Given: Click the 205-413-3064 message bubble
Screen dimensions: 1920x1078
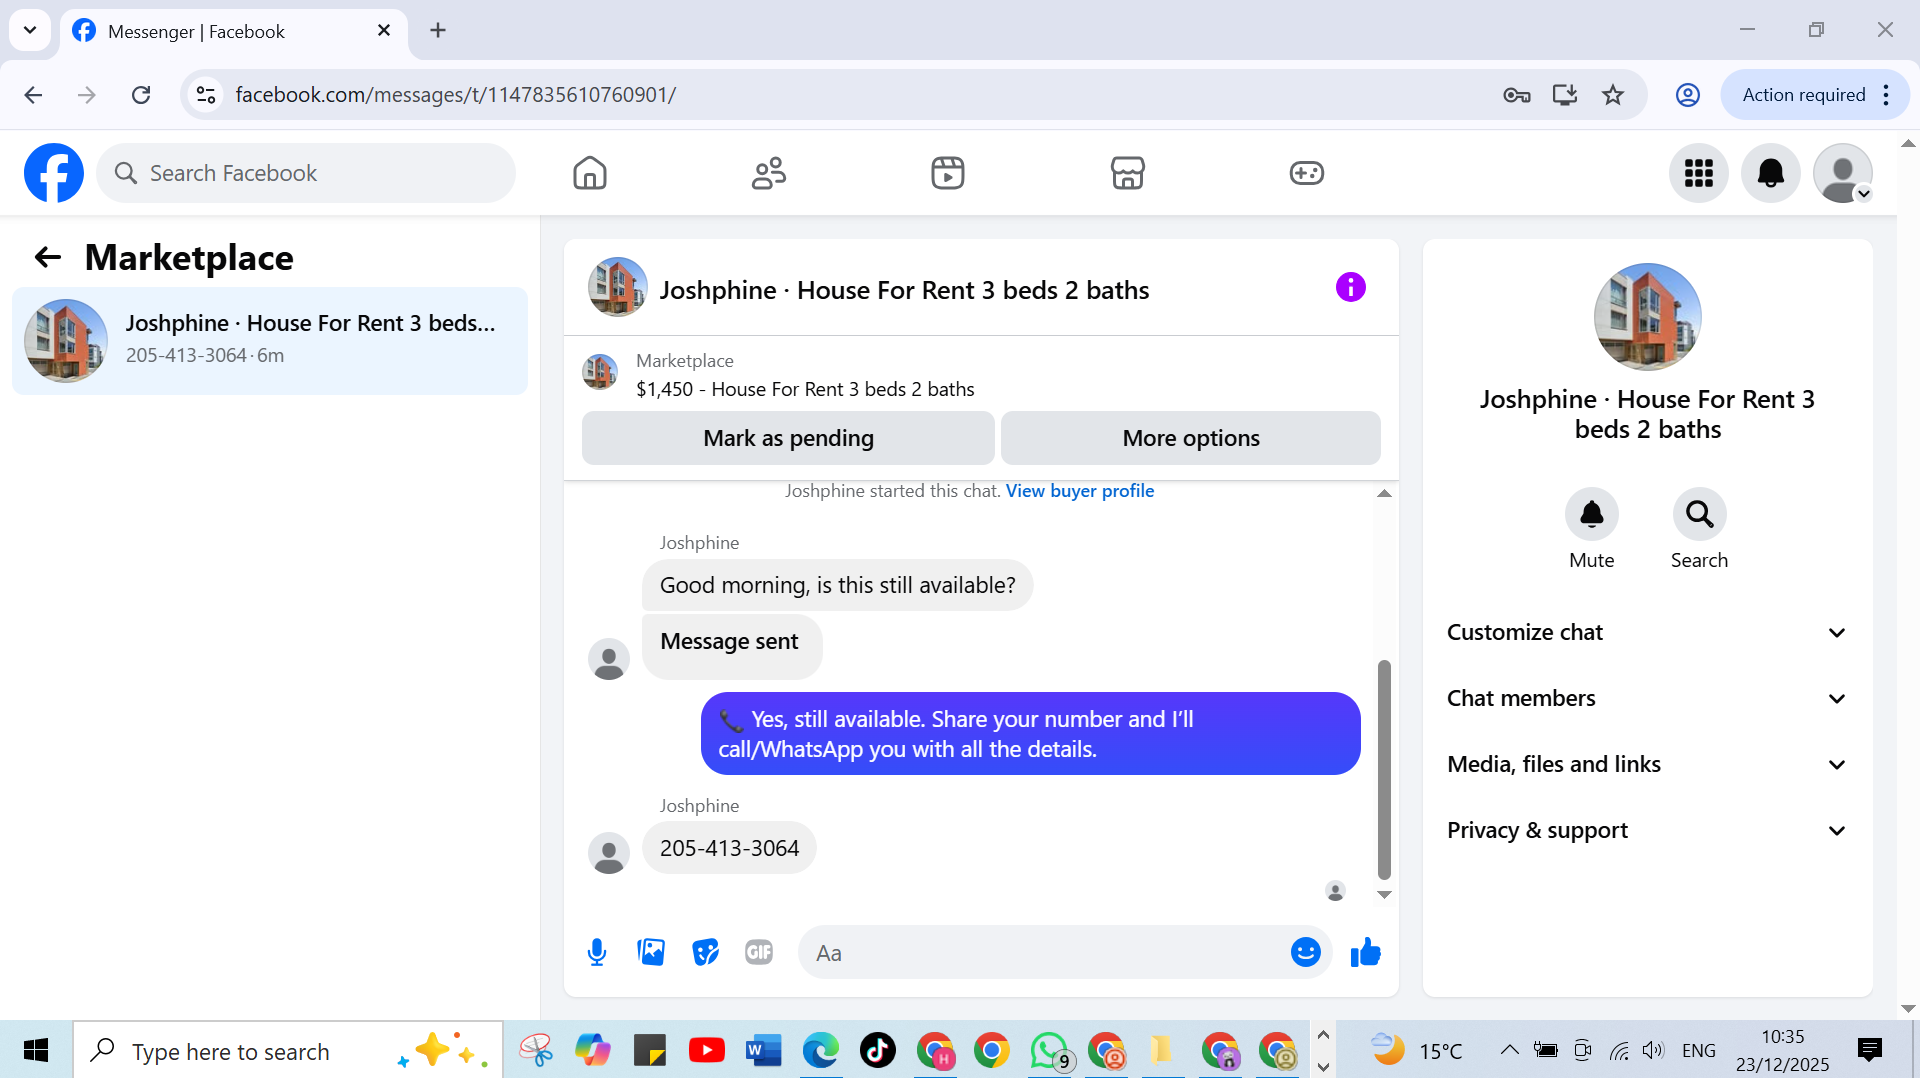Looking at the screenshot, I should tap(729, 848).
